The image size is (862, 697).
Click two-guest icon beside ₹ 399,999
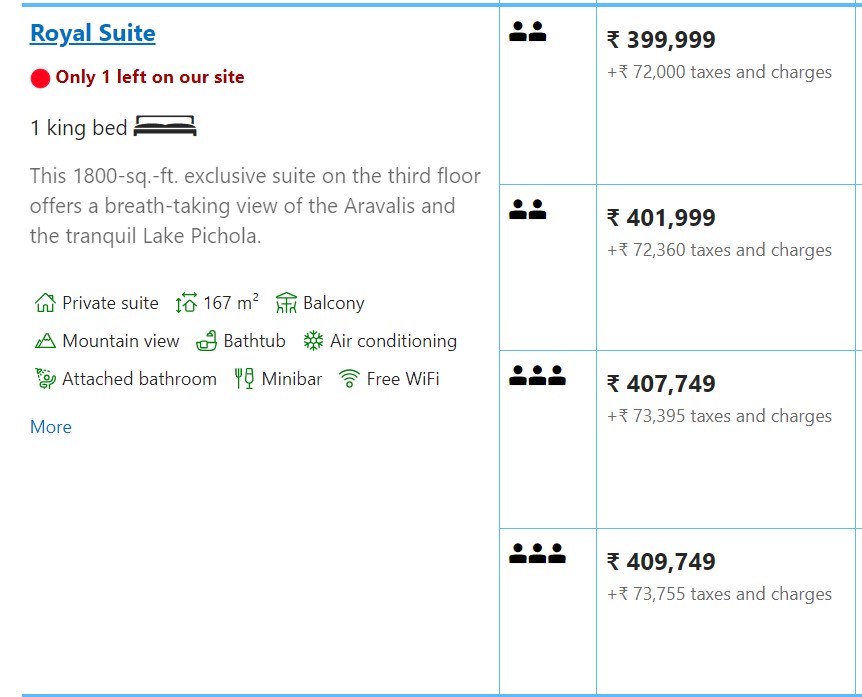tap(527, 32)
